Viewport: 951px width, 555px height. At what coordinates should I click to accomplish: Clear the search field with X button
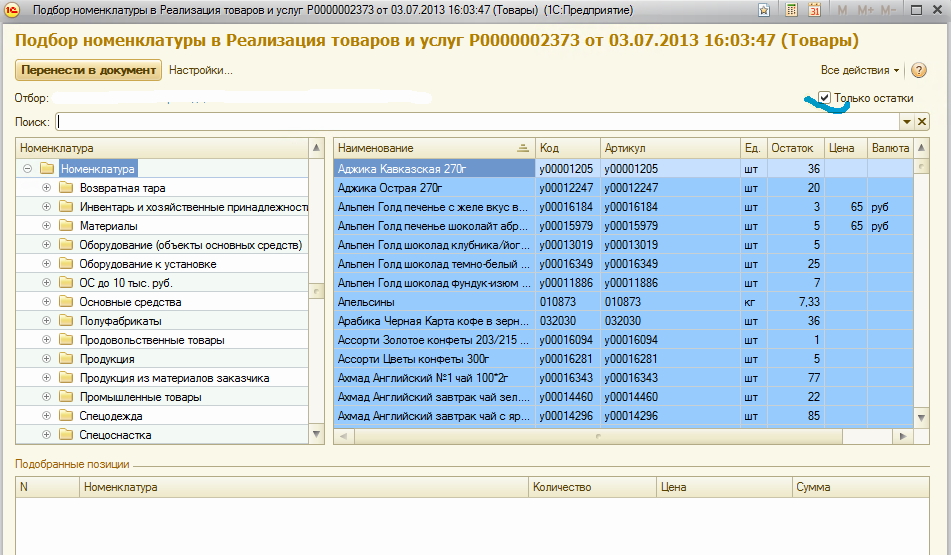[922, 122]
